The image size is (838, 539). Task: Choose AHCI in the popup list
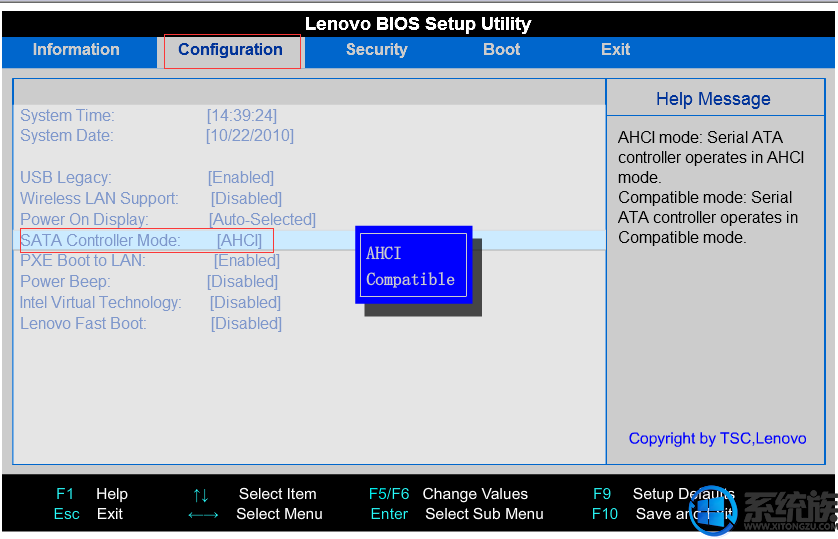point(383,253)
